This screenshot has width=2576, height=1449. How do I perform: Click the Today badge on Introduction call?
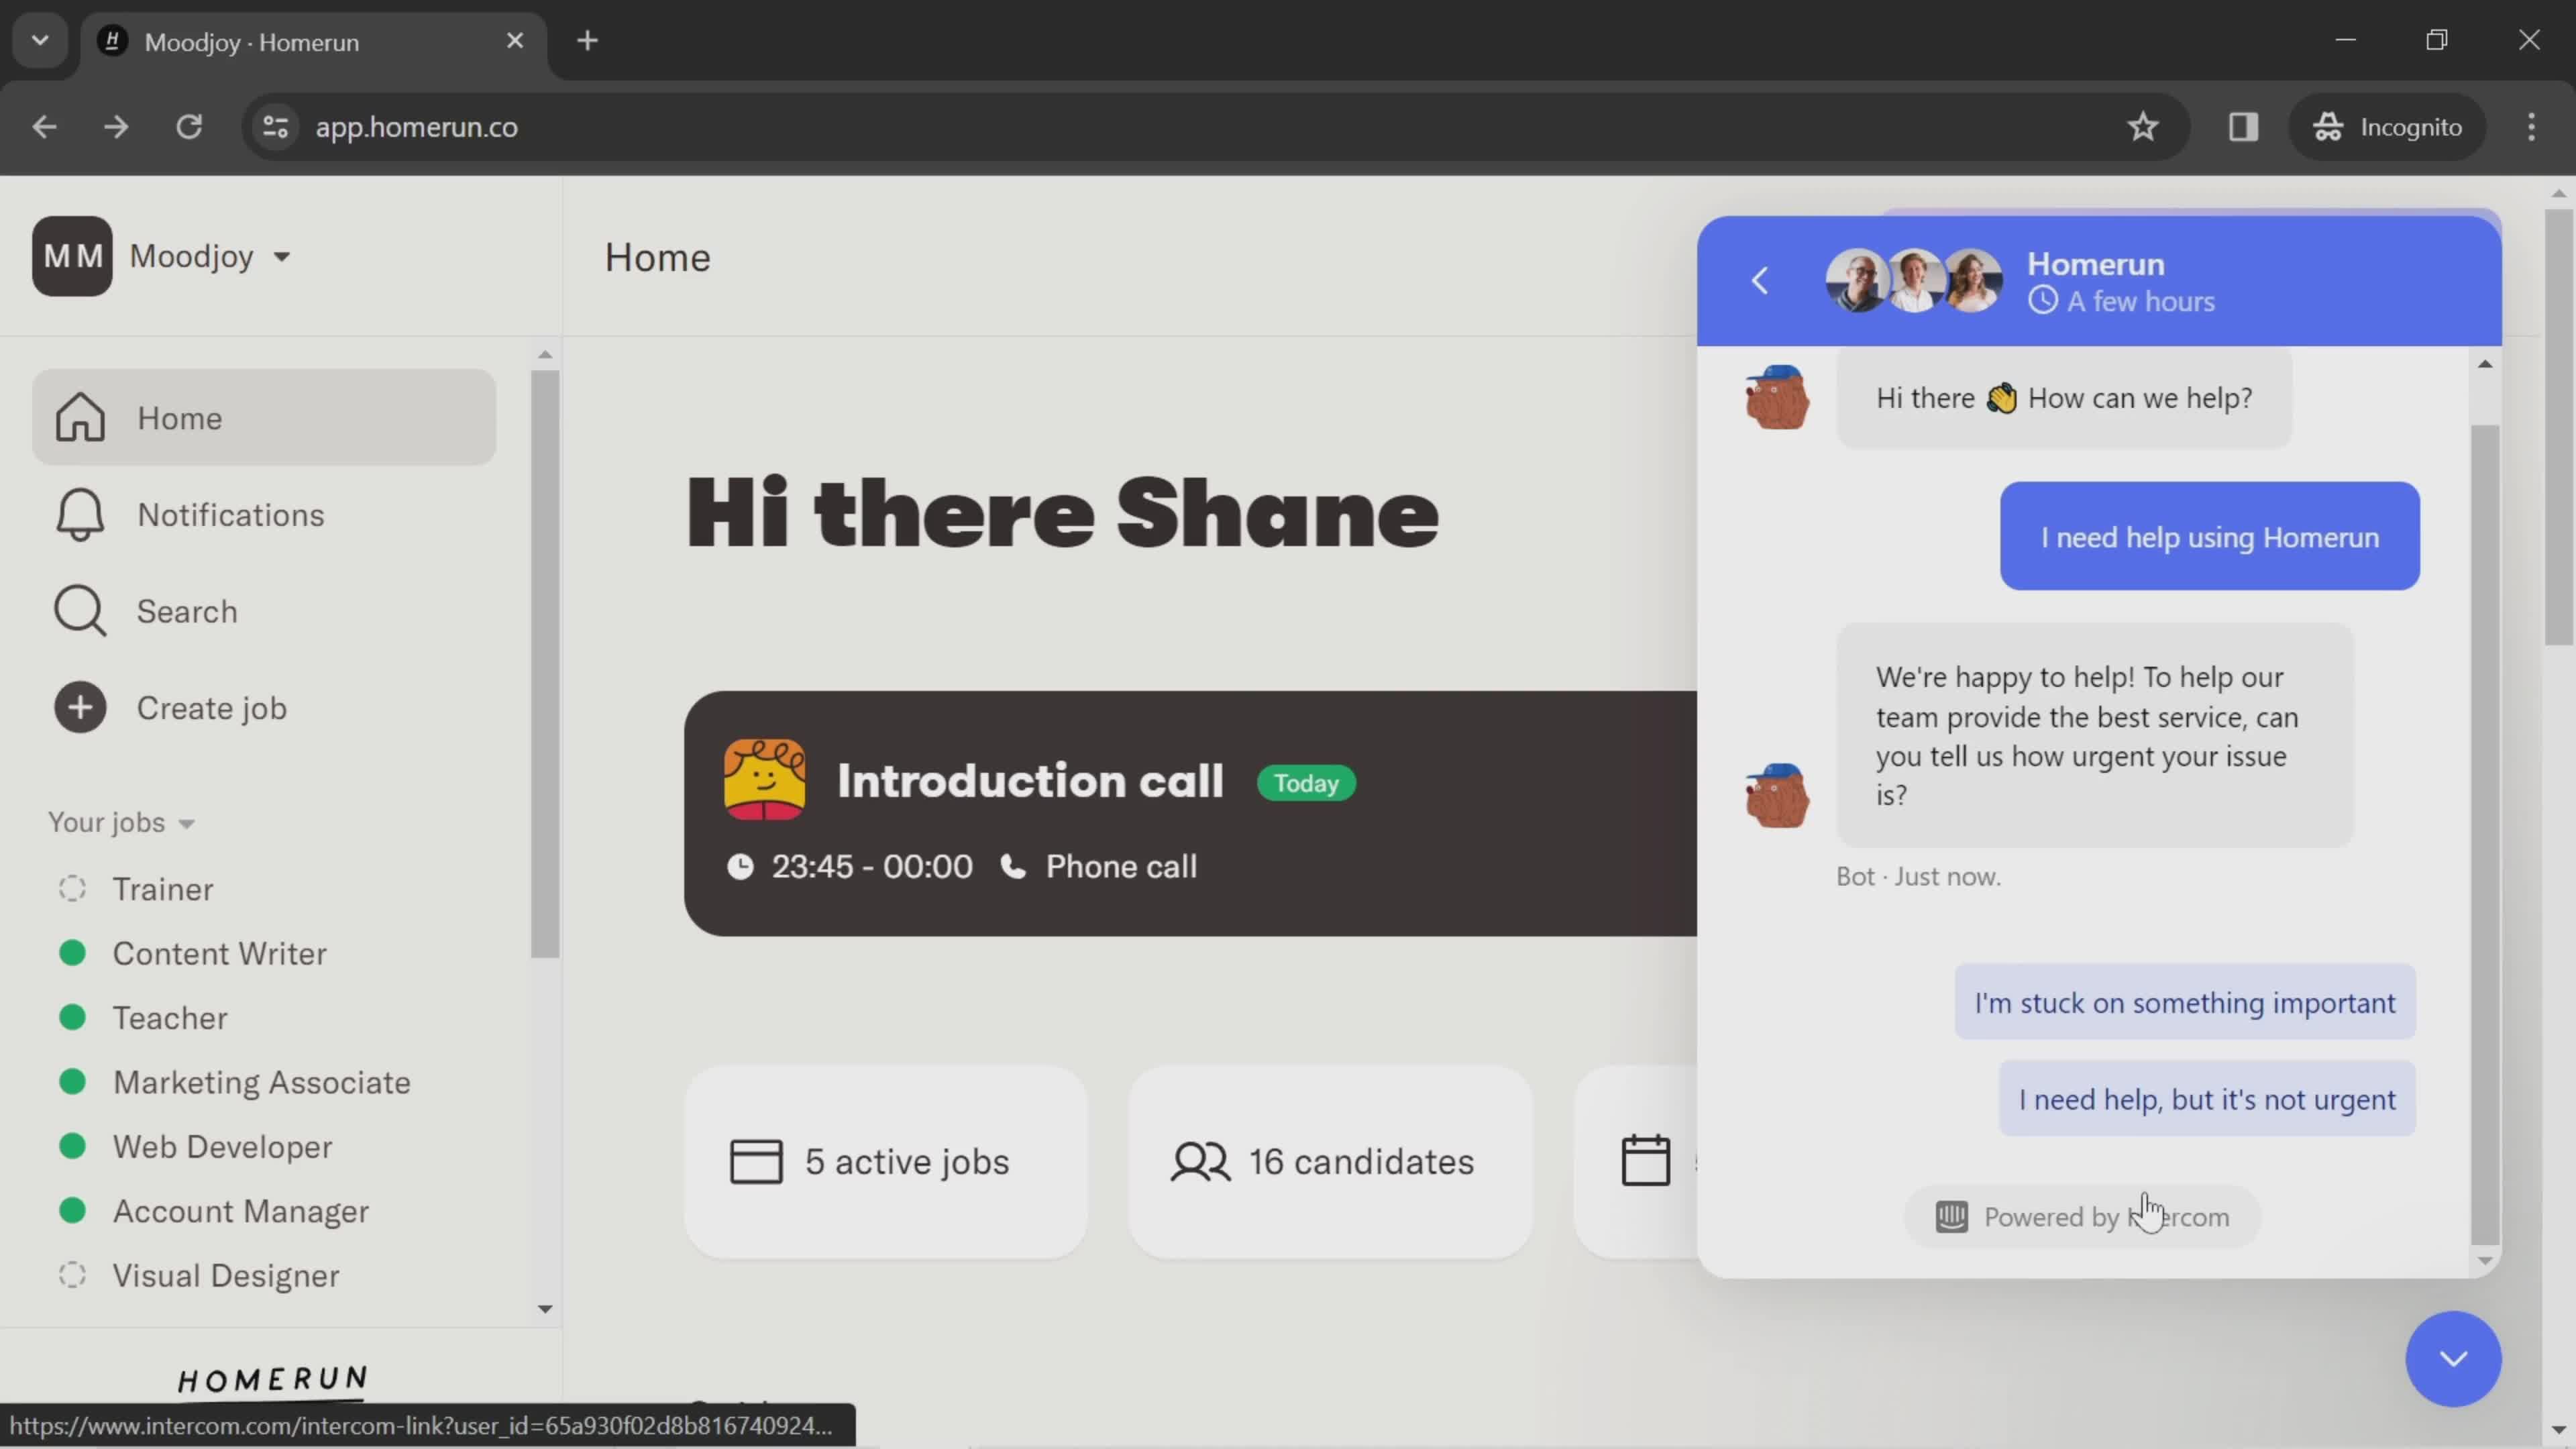click(1306, 783)
